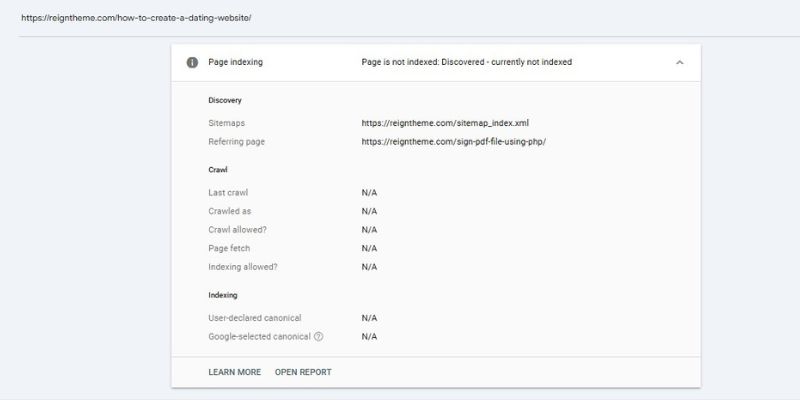The width and height of the screenshot is (800, 400).
Task: Click the 'Page is not indexed' status text
Action: click(x=466, y=63)
